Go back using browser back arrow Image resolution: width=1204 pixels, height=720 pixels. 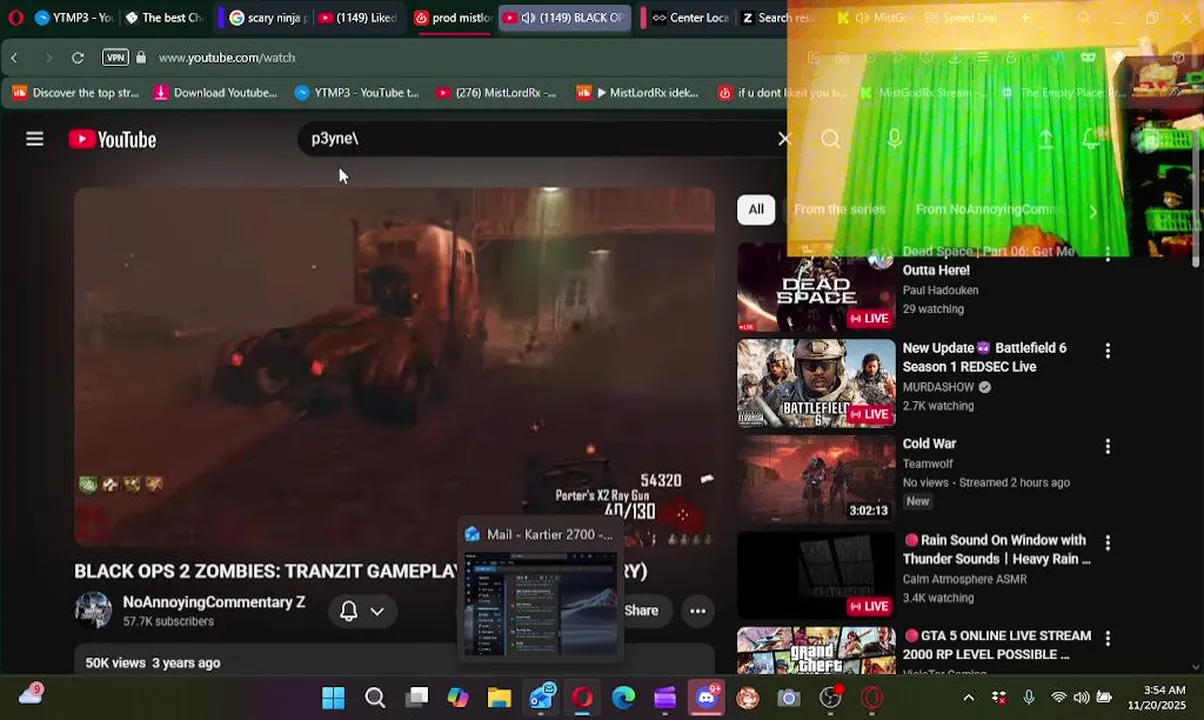click(x=14, y=58)
